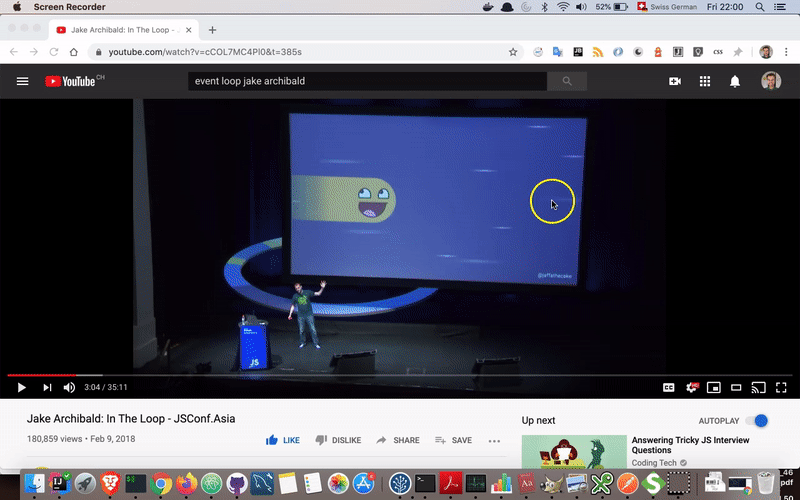Open App Store from the Dock

[364, 483]
